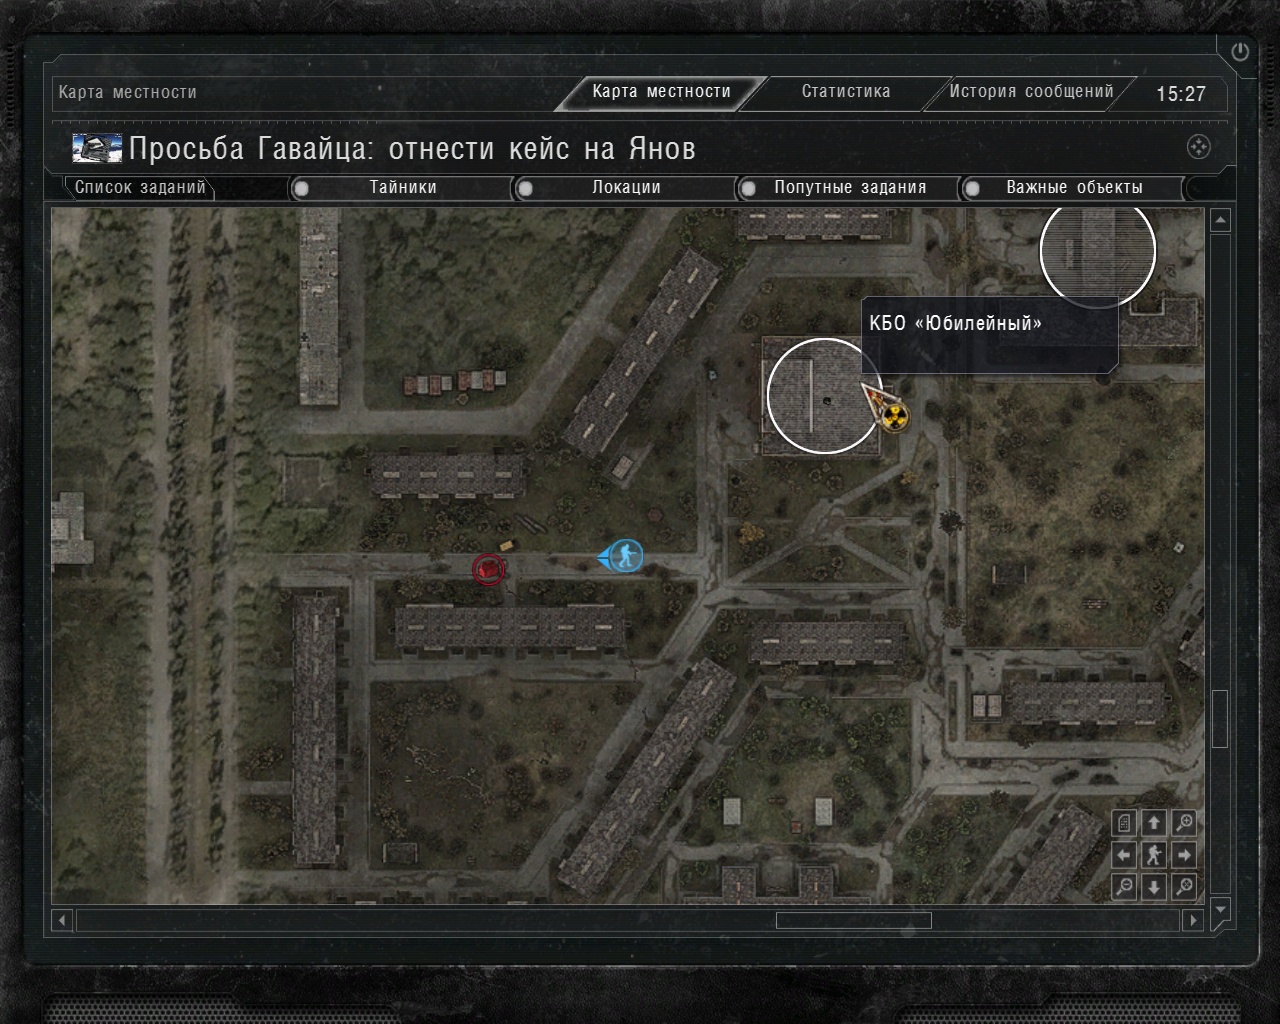Click the КБО «Юбилейный» tooltip label
Screen dimensions: 1280x1024
click(x=956, y=324)
